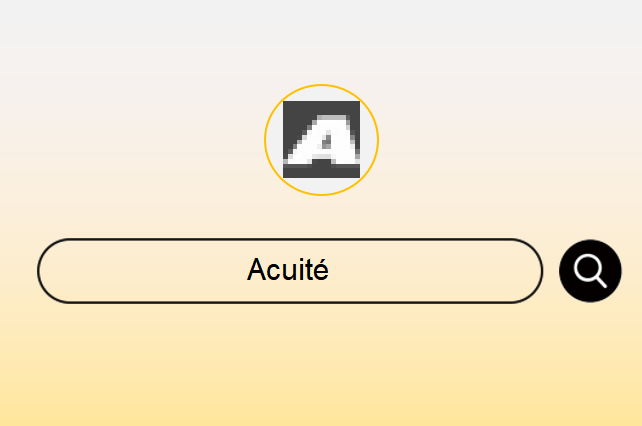Open the profile circle with A image
The width and height of the screenshot is (642, 426).
point(321,140)
